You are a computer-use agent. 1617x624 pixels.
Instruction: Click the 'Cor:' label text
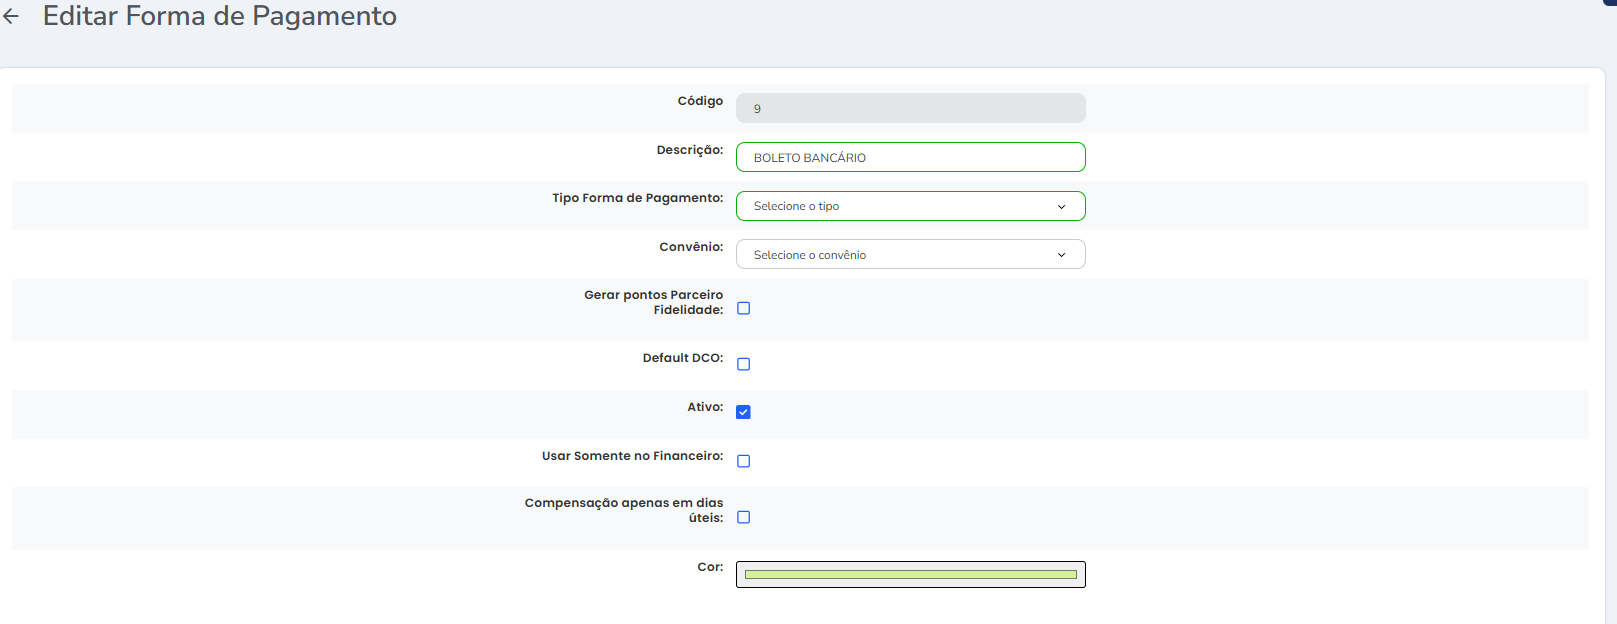click(x=710, y=567)
